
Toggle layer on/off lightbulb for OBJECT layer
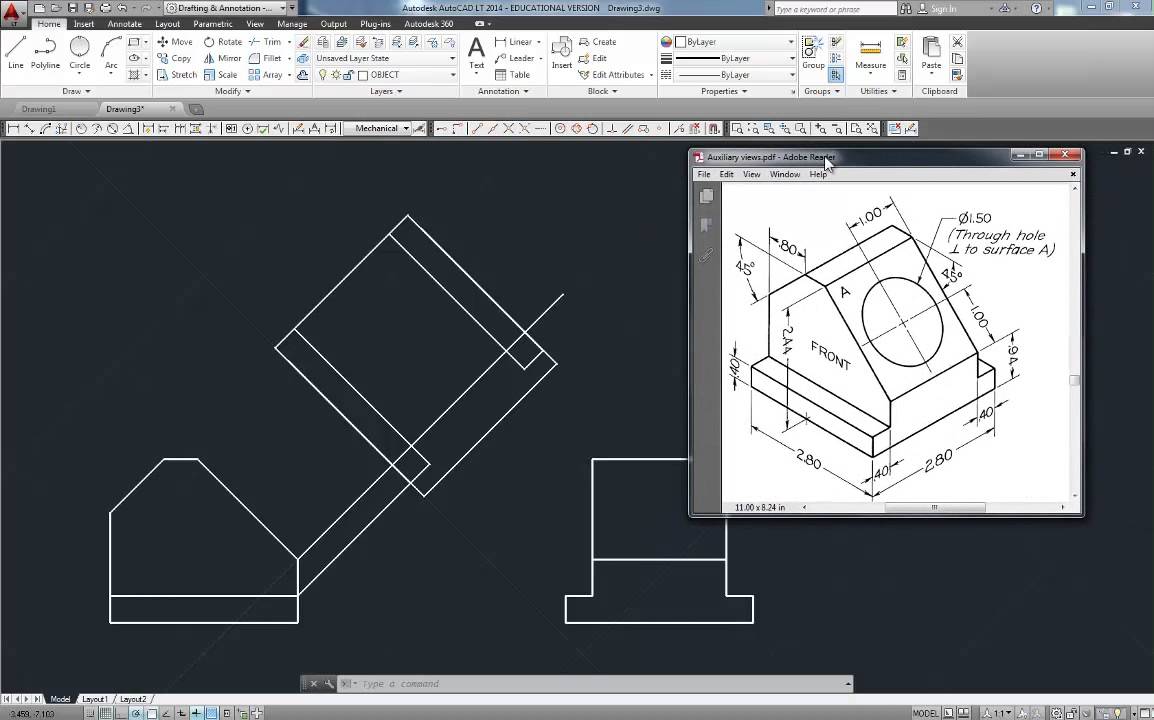(x=322, y=75)
